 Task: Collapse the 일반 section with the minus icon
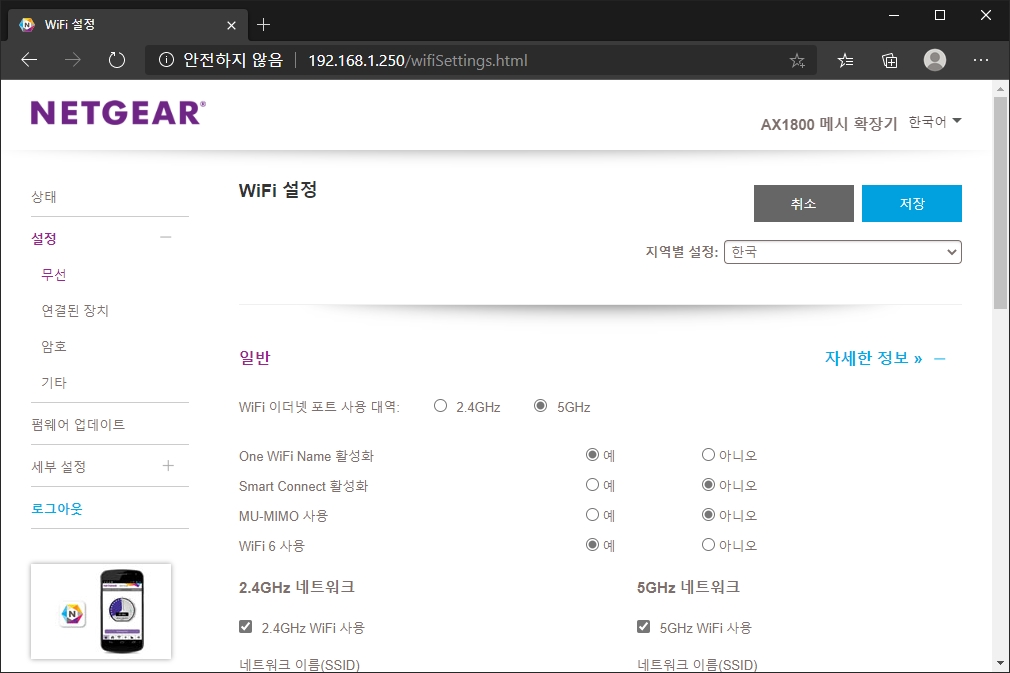[940, 359]
